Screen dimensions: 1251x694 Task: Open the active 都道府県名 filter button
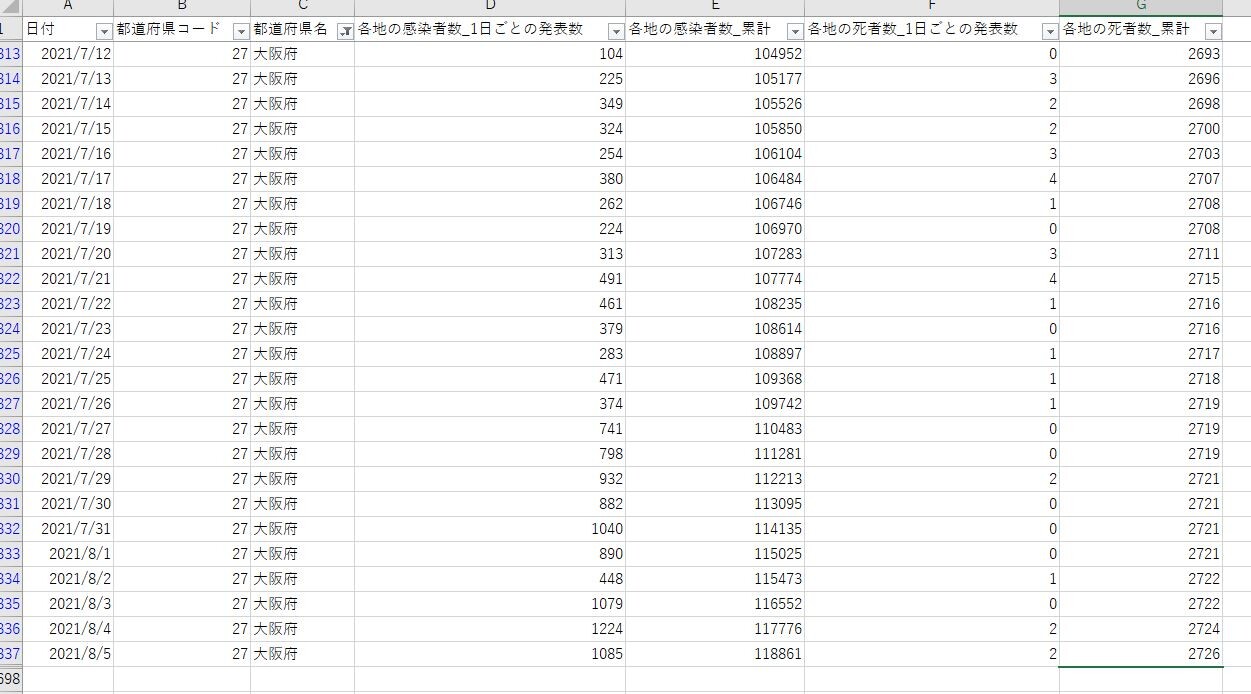click(x=345, y=31)
